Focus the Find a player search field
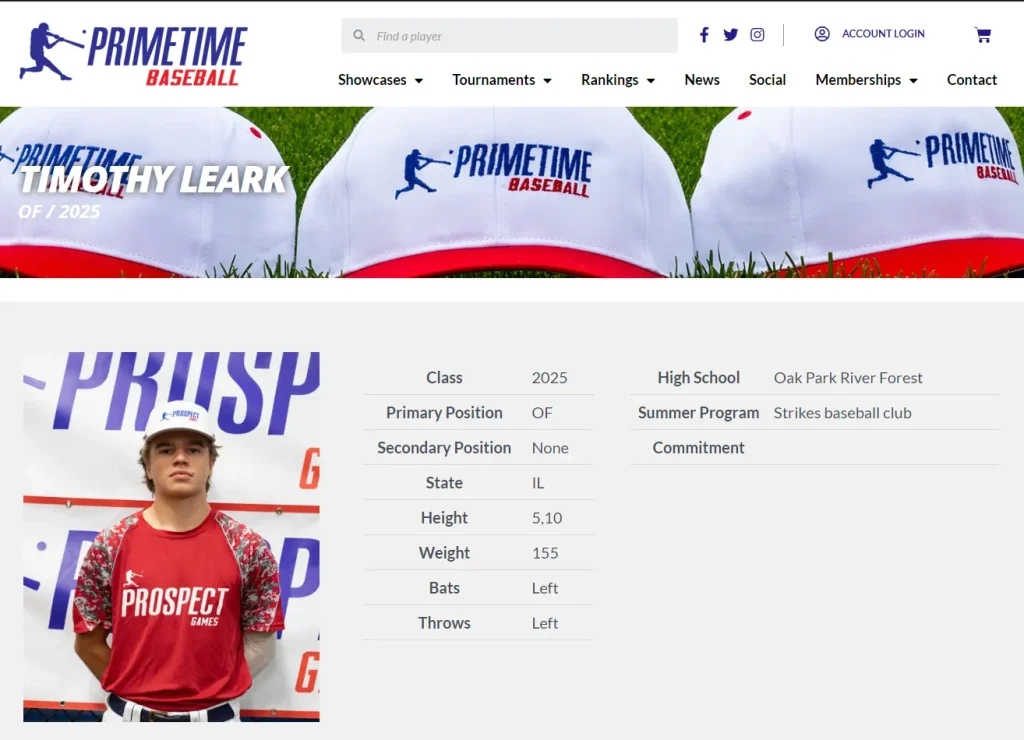The height and width of the screenshot is (740, 1024). click(509, 36)
